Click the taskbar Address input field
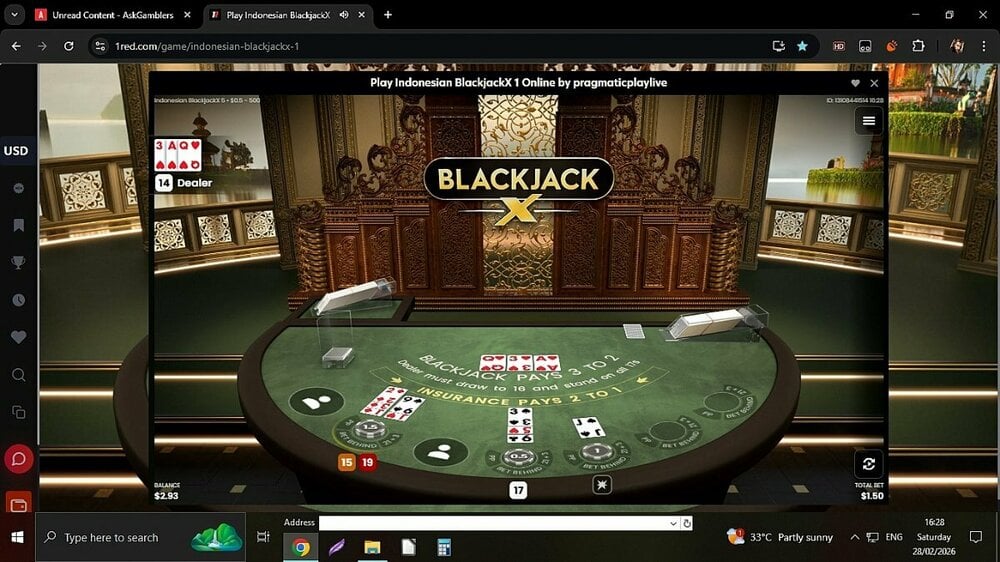 493,523
